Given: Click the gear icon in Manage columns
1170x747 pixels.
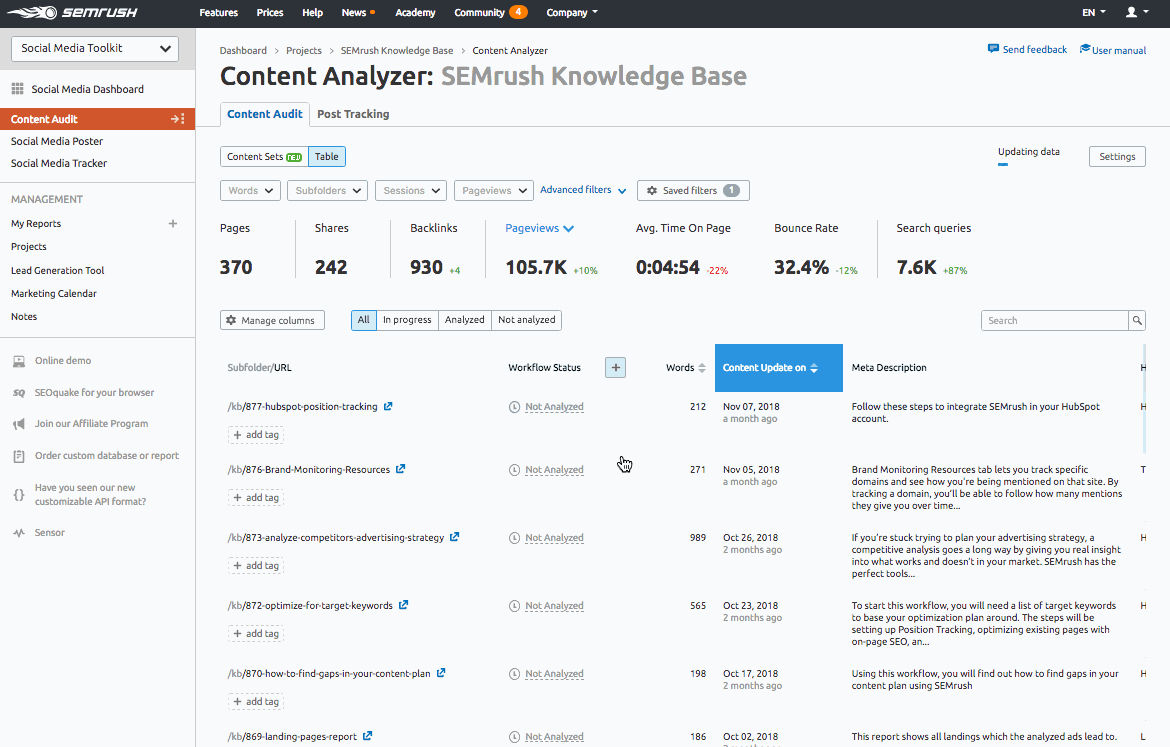Looking at the screenshot, I should tap(231, 320).
